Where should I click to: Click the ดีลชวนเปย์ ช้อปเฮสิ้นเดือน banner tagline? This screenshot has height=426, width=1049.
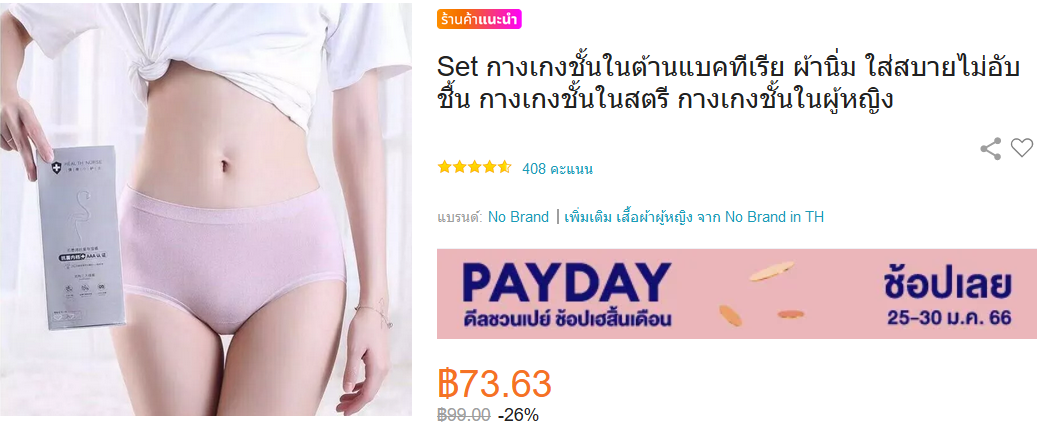coord(567,320)
